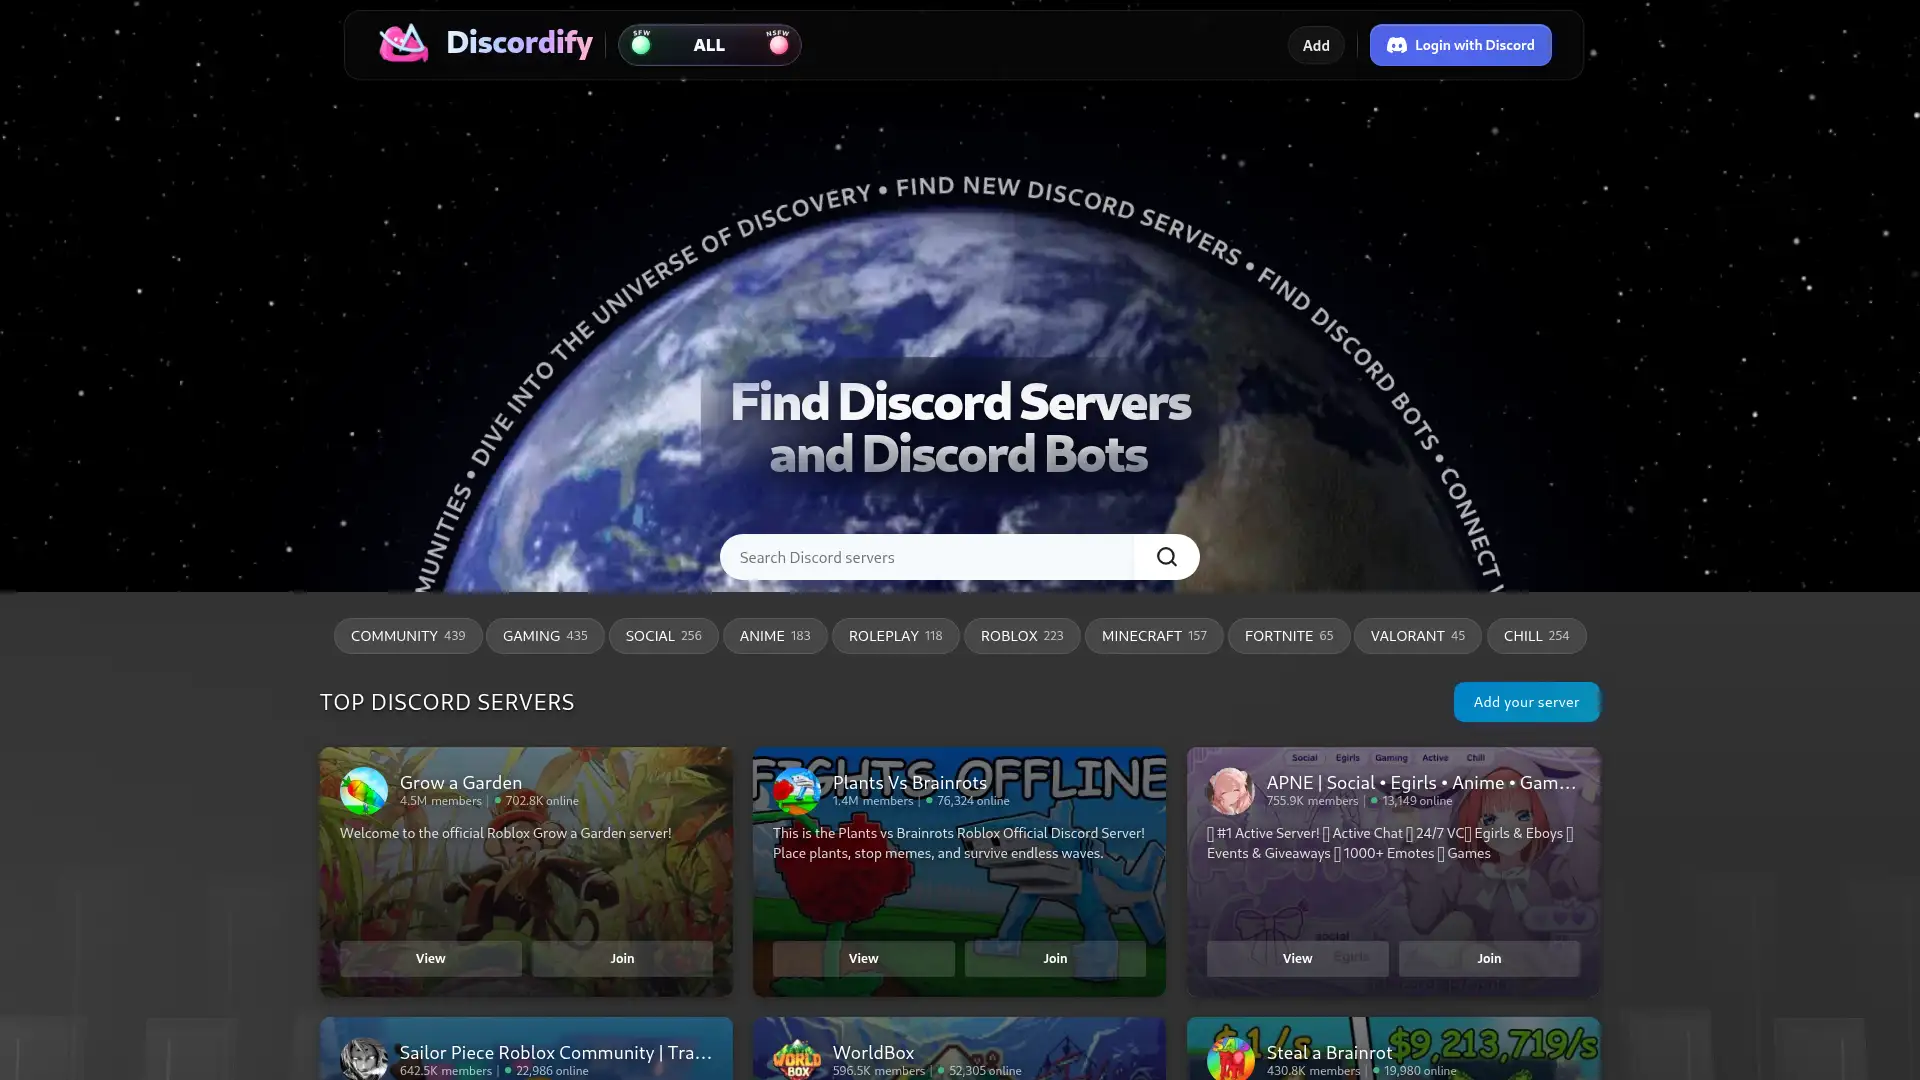Screen dimensions: 1920x1080
Task: Click Grow a Garden welcome description text
Action: click(505, 833)
